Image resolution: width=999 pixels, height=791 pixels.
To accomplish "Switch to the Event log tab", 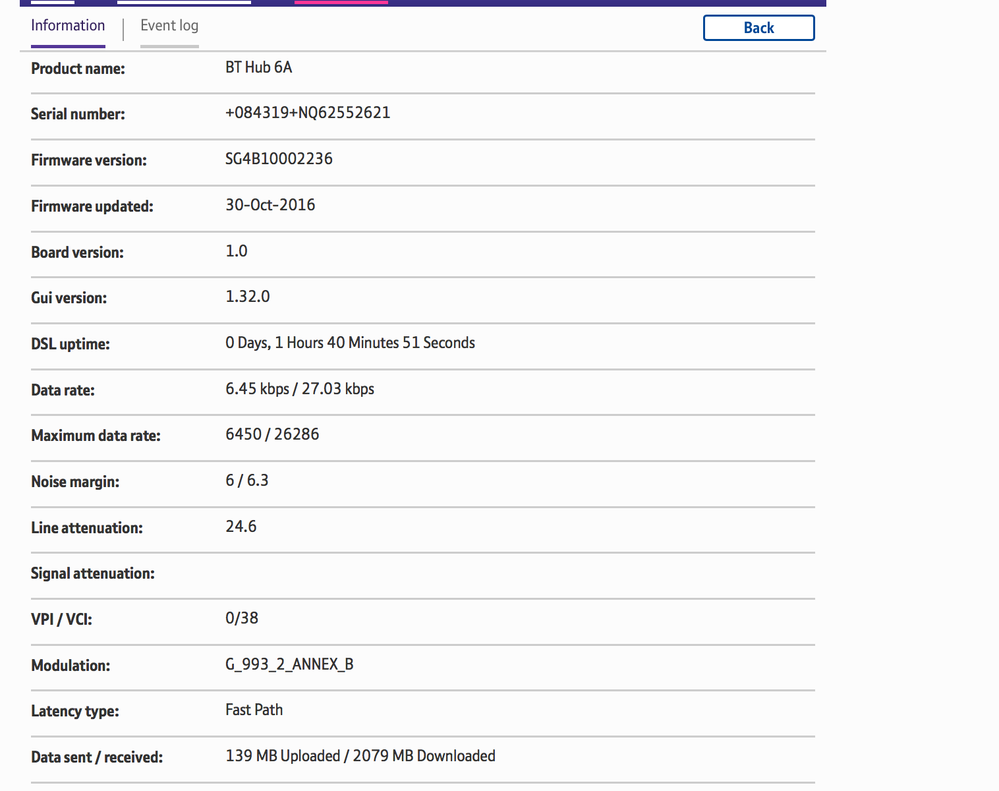I will coord(169,26).
